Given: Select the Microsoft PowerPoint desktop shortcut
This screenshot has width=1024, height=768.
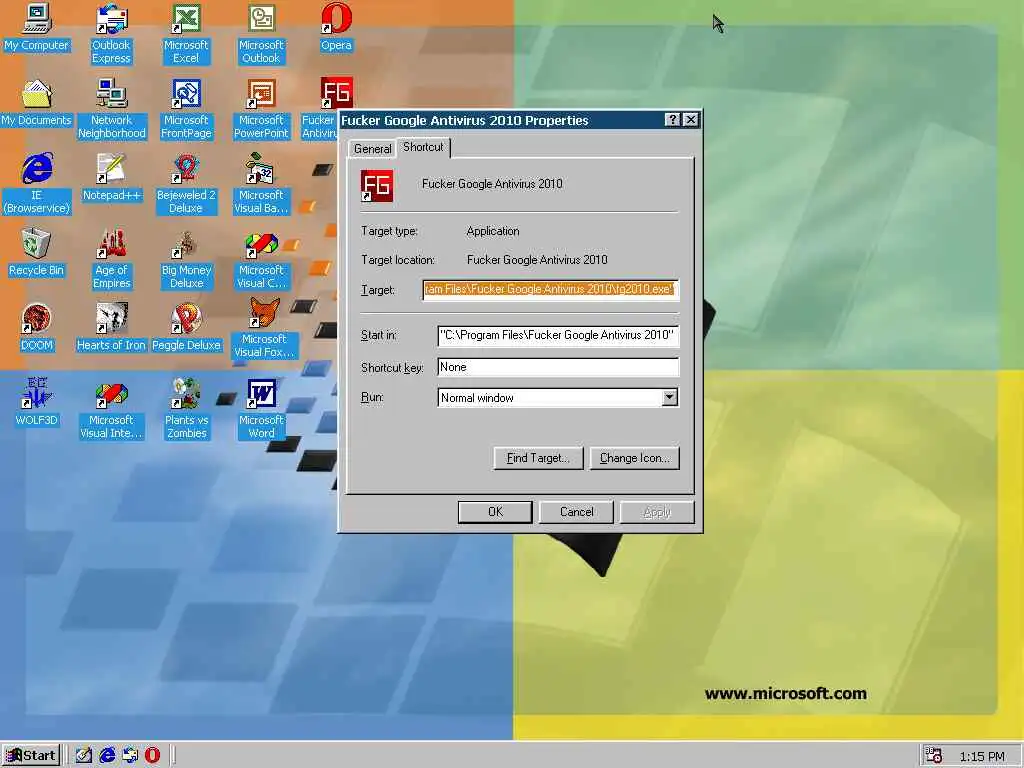Looking at the screenshot, I should coord(261,109).
